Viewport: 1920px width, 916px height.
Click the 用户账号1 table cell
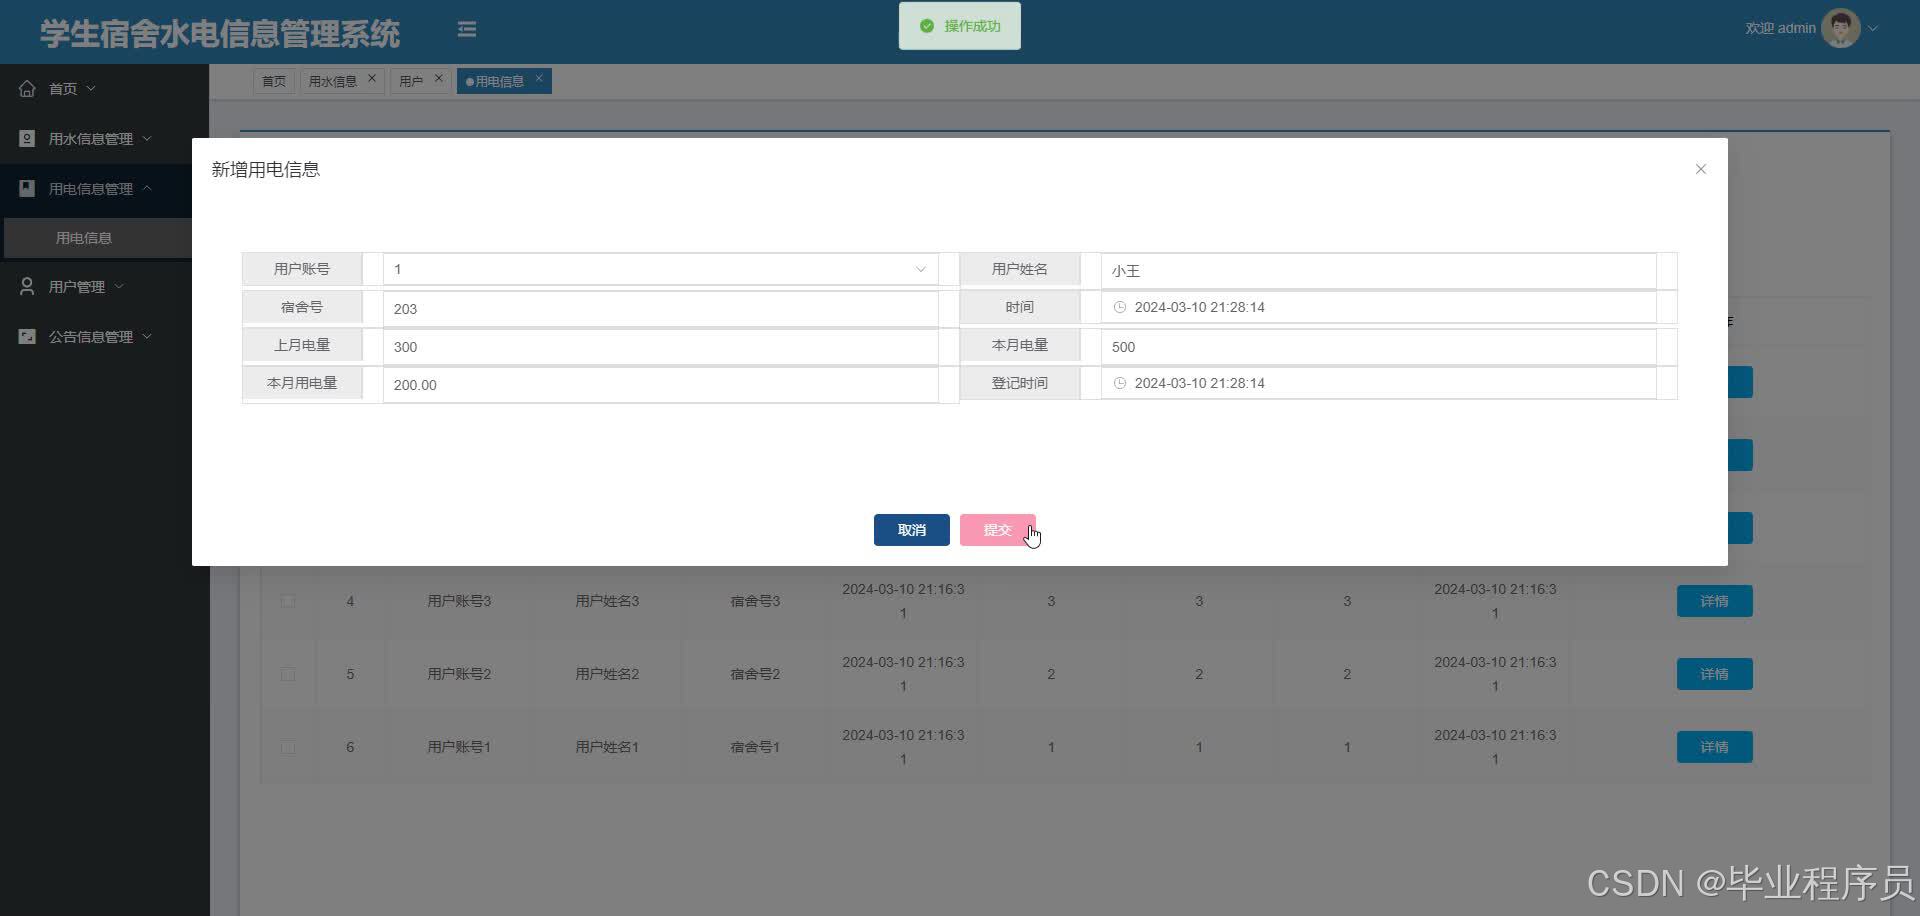click(x=459, y=747)
